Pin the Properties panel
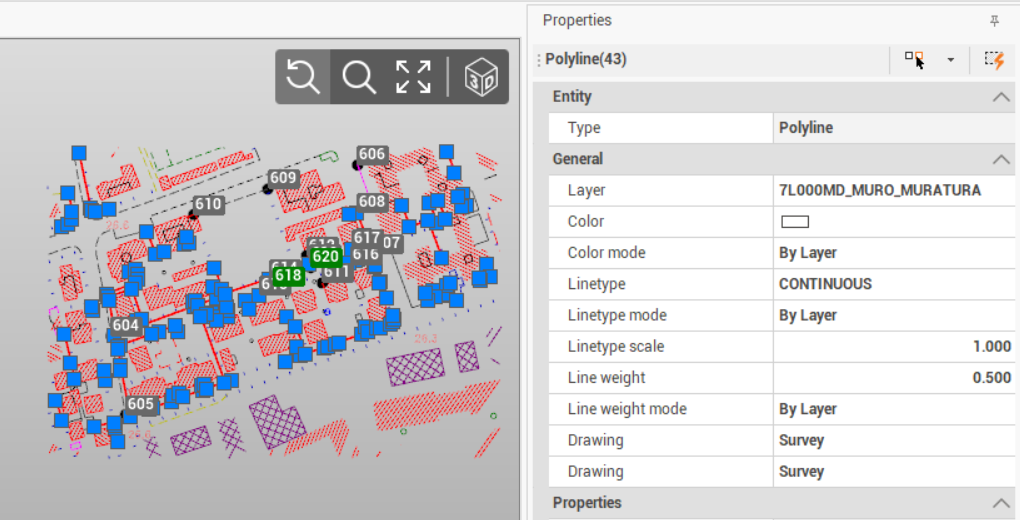 click(994, 21)
